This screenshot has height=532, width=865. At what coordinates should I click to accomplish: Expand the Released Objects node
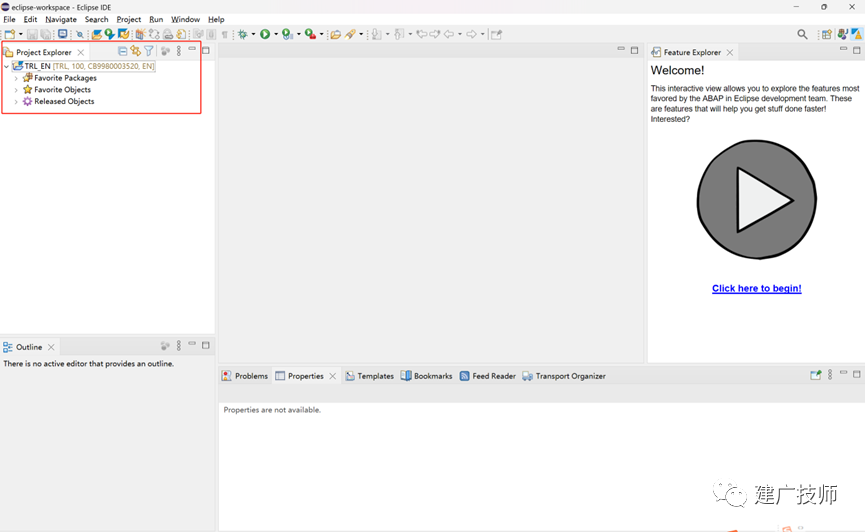(16, 102)
